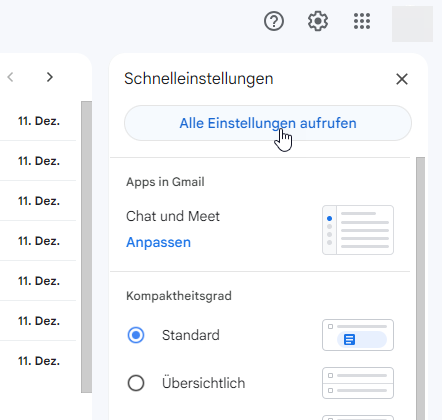This screenshot has width=442, height=420.
Task: Close the Schnelleinstellungen panel
Action: pos(402,79)
